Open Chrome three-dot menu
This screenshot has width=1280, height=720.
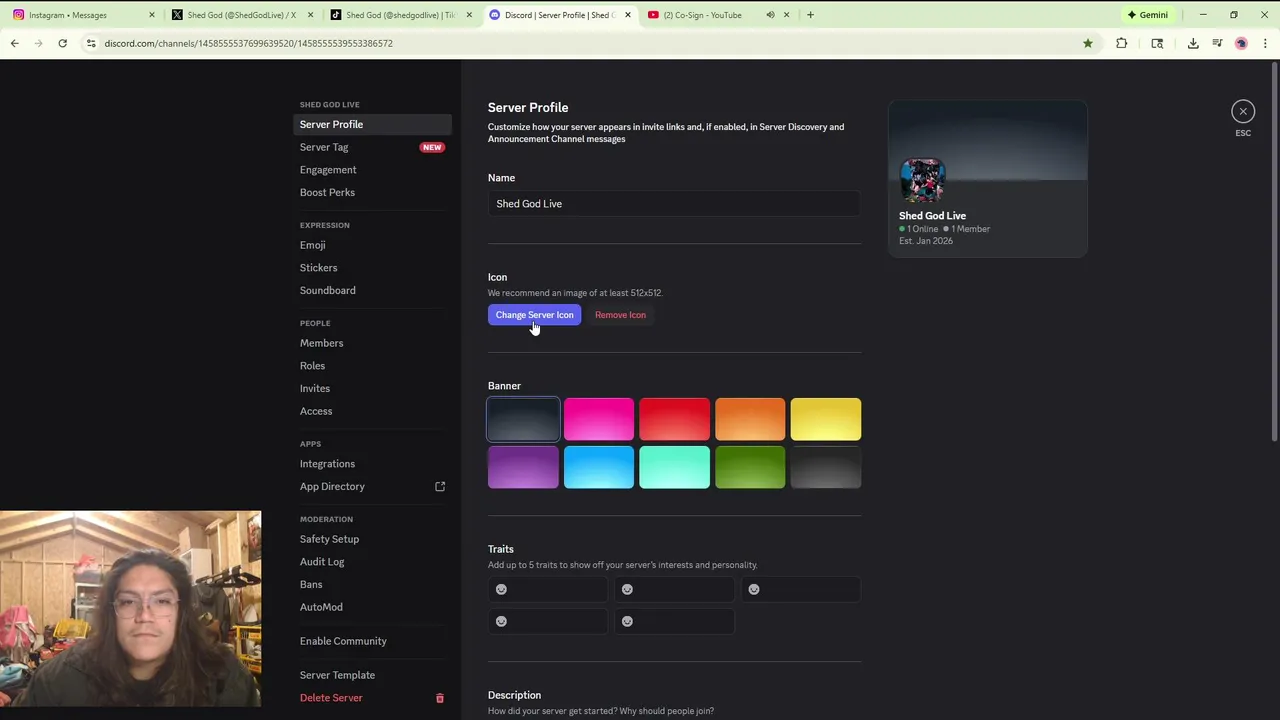(1265, 43)
